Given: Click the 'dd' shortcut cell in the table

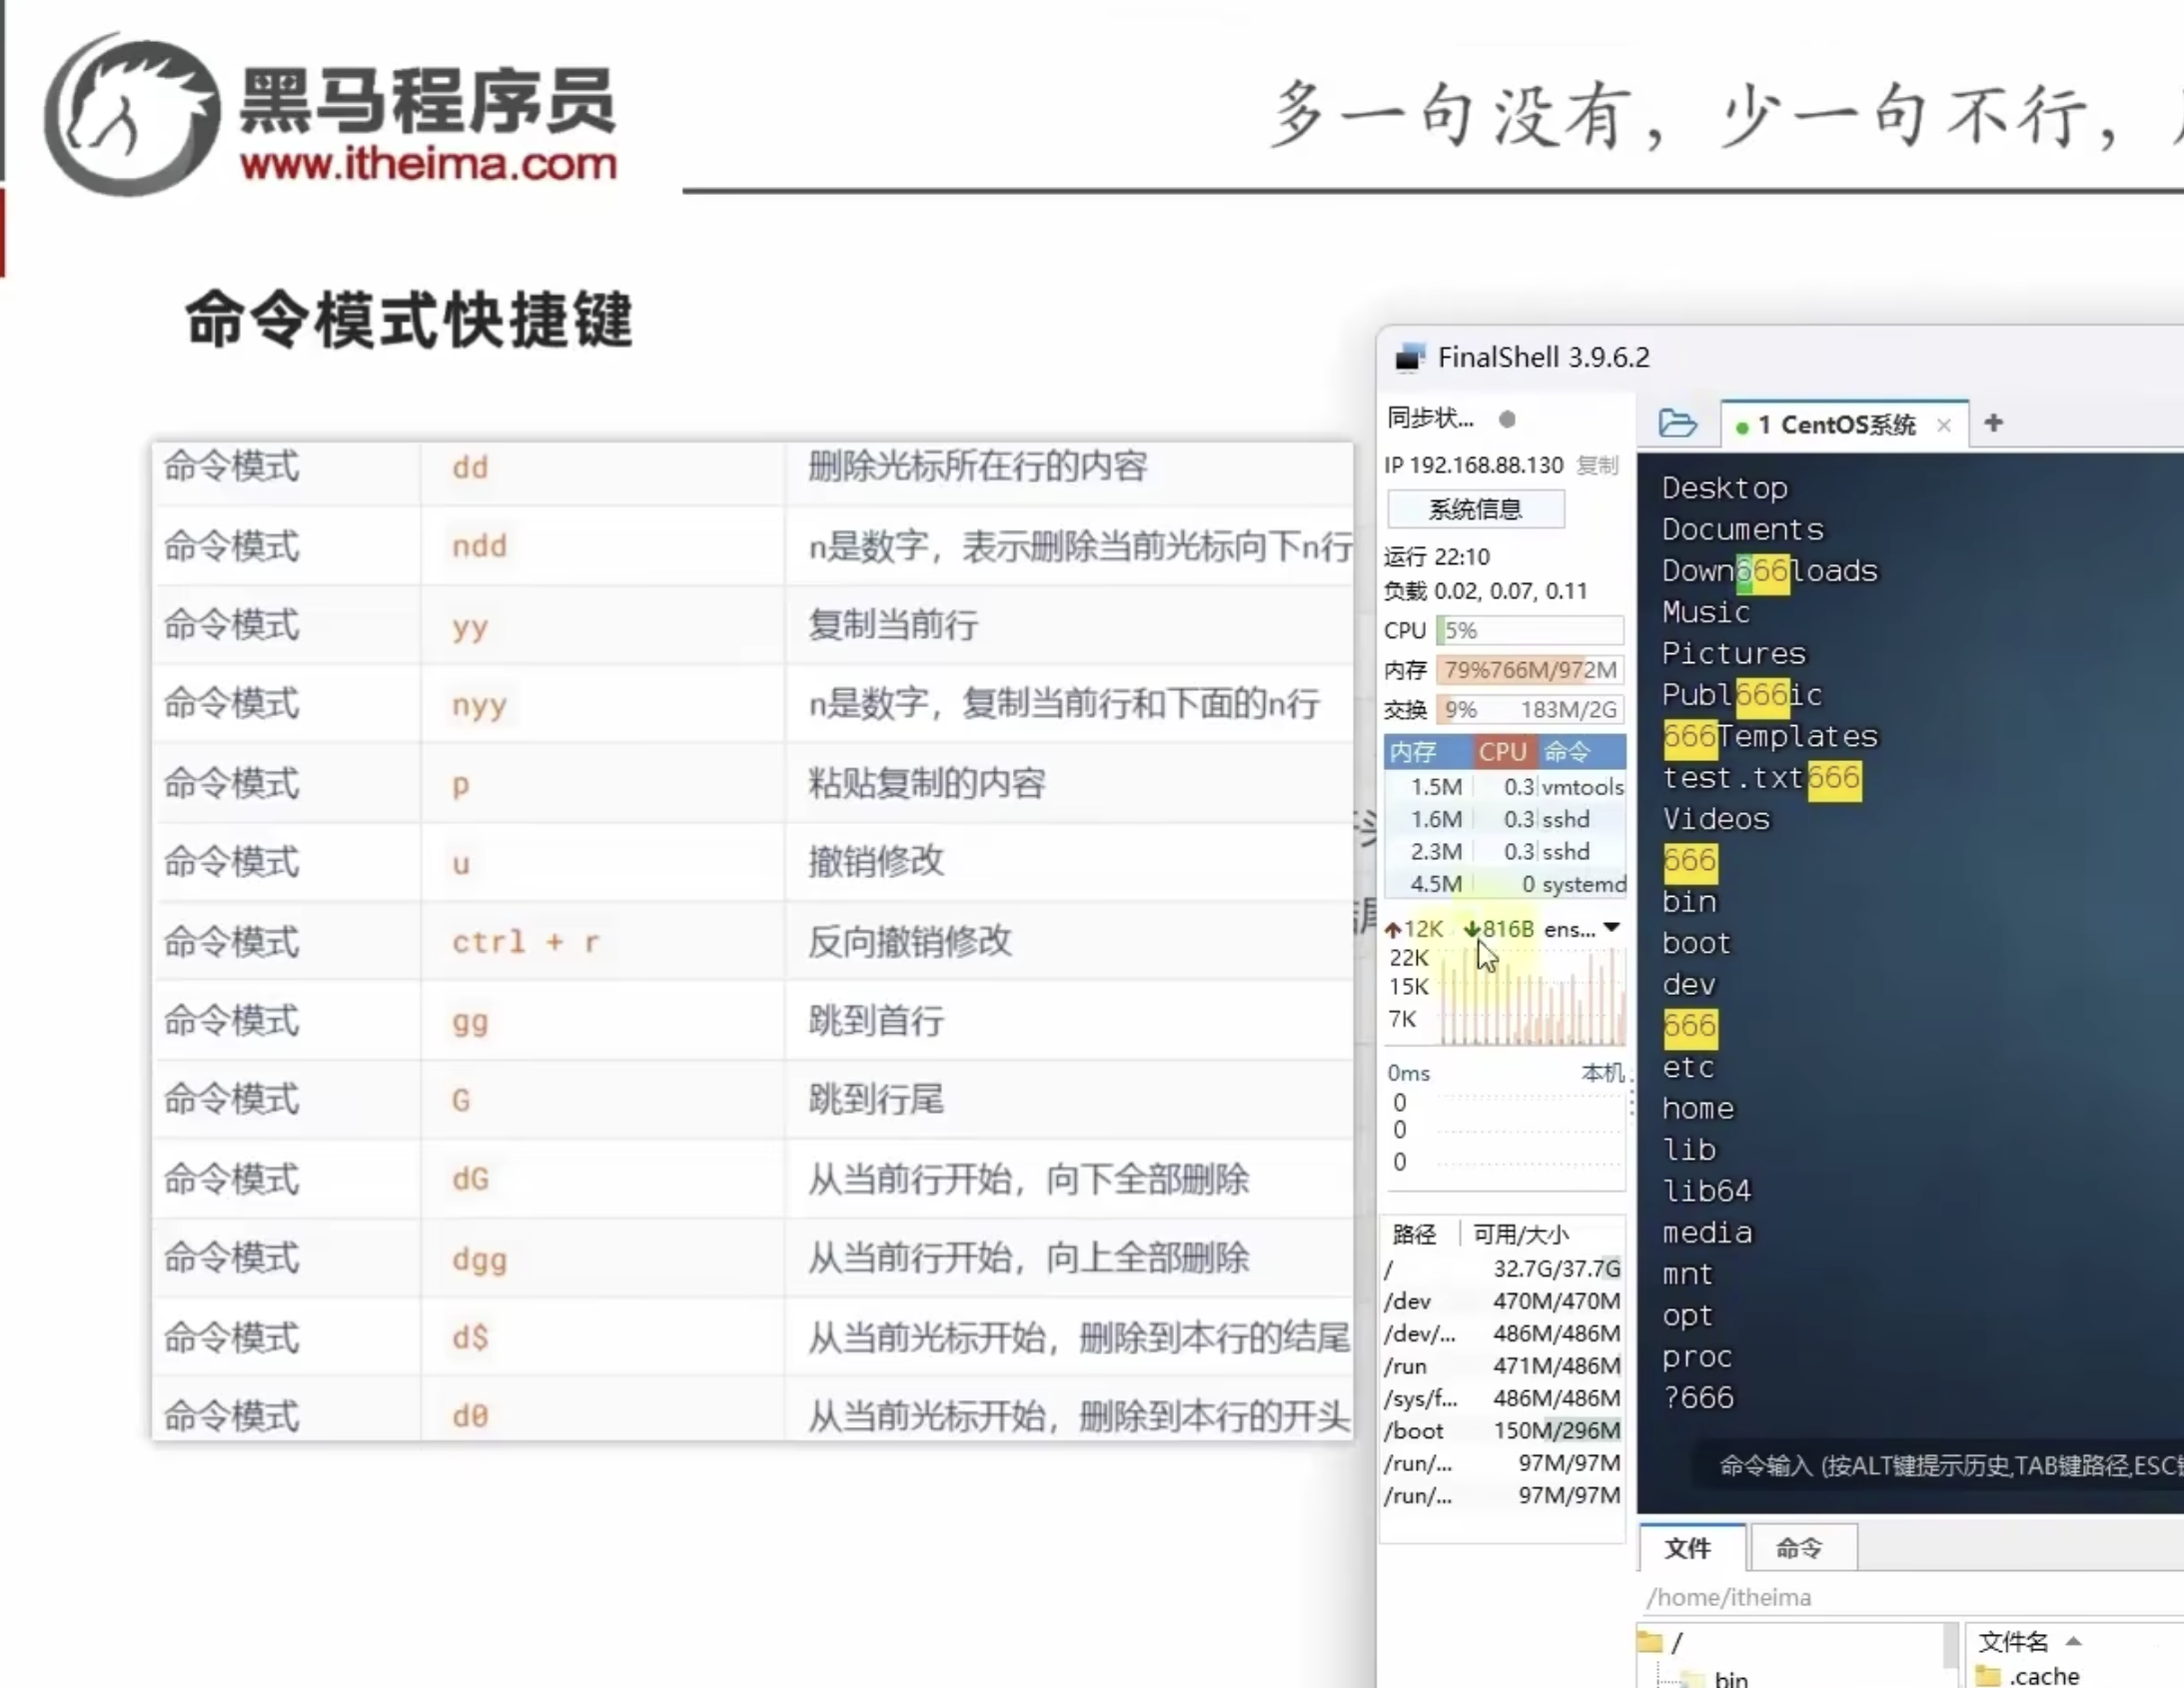Looking at the screenshot, I should [x=603, y=467].
